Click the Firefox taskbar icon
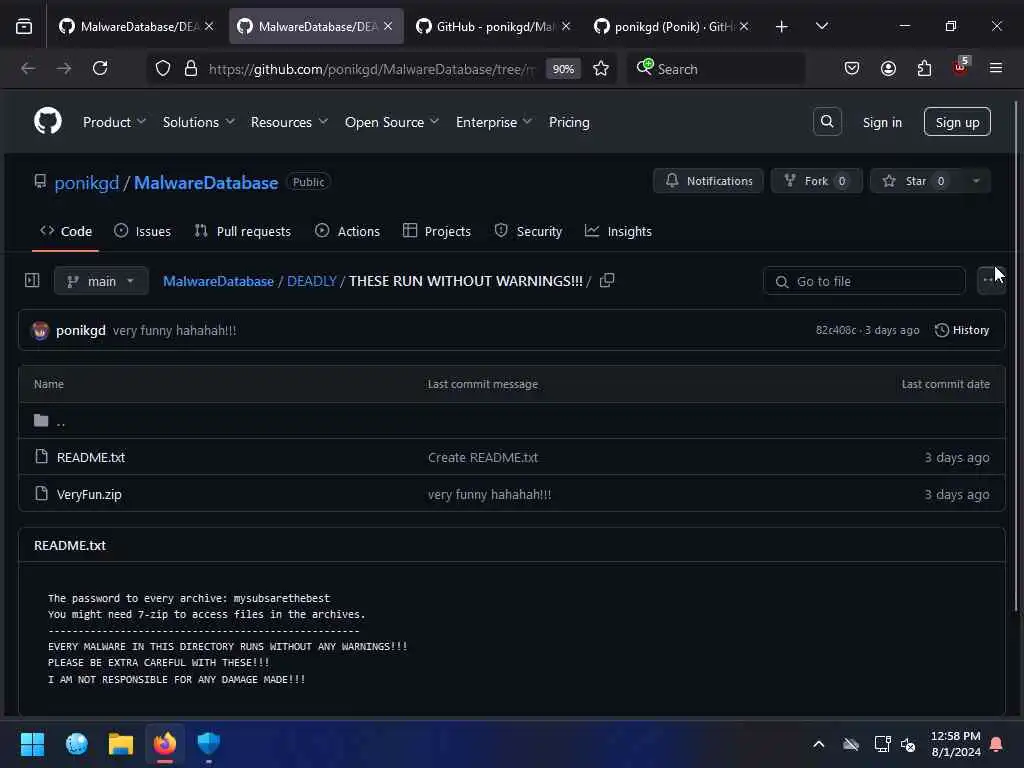 coord(165,744)
